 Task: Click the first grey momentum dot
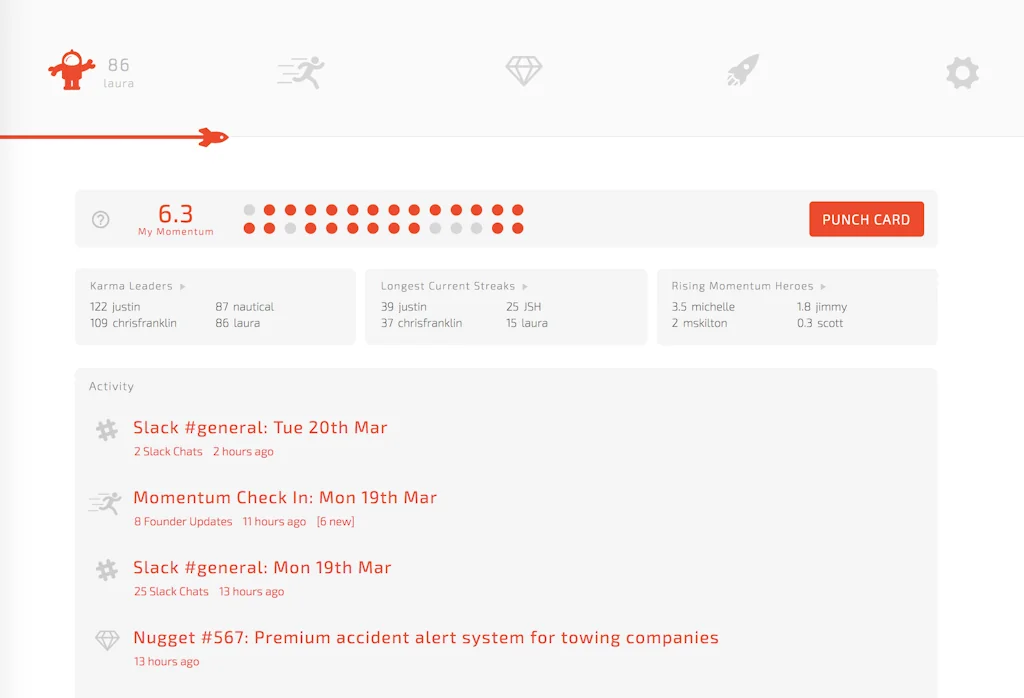(x=249, y=210)
